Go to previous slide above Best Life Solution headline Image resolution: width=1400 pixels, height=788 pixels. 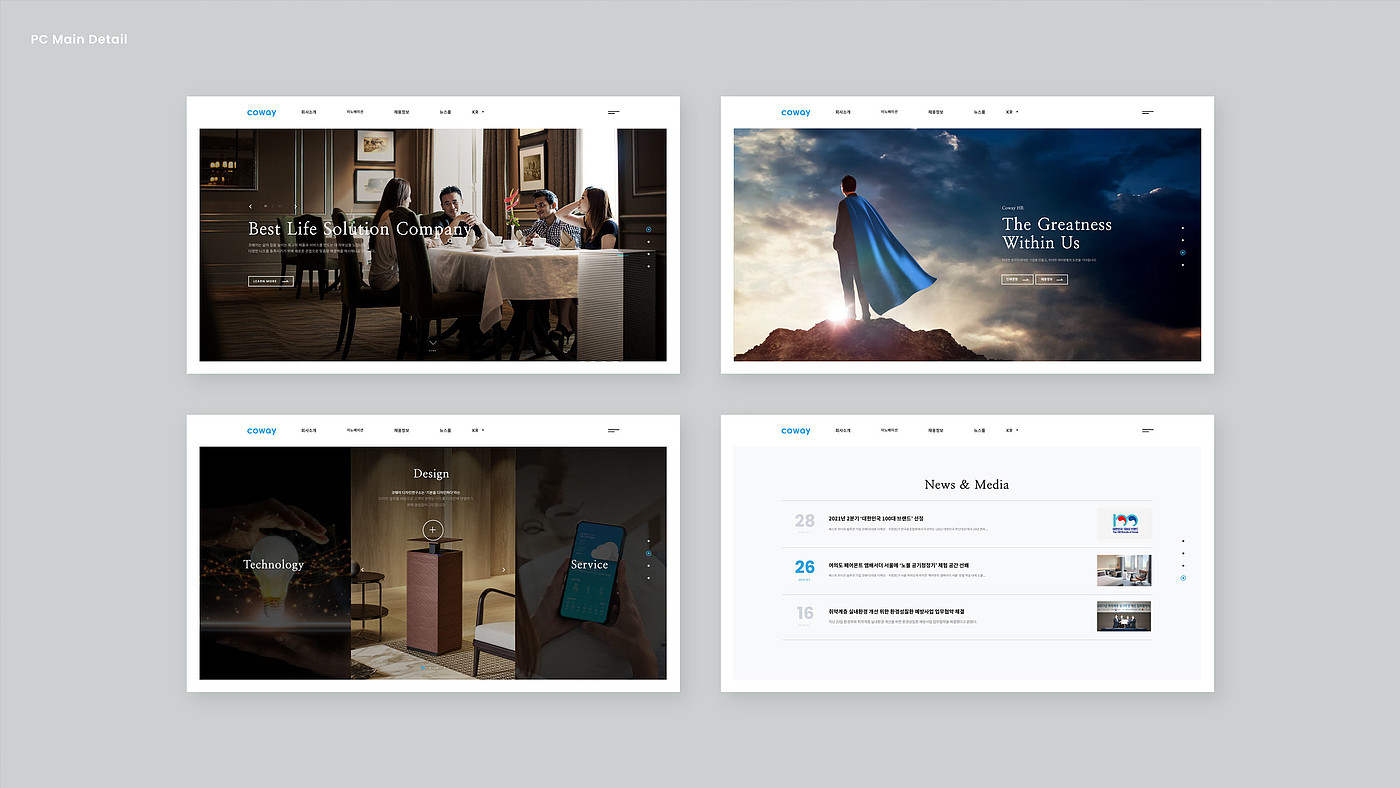click(x=251, y=207)
